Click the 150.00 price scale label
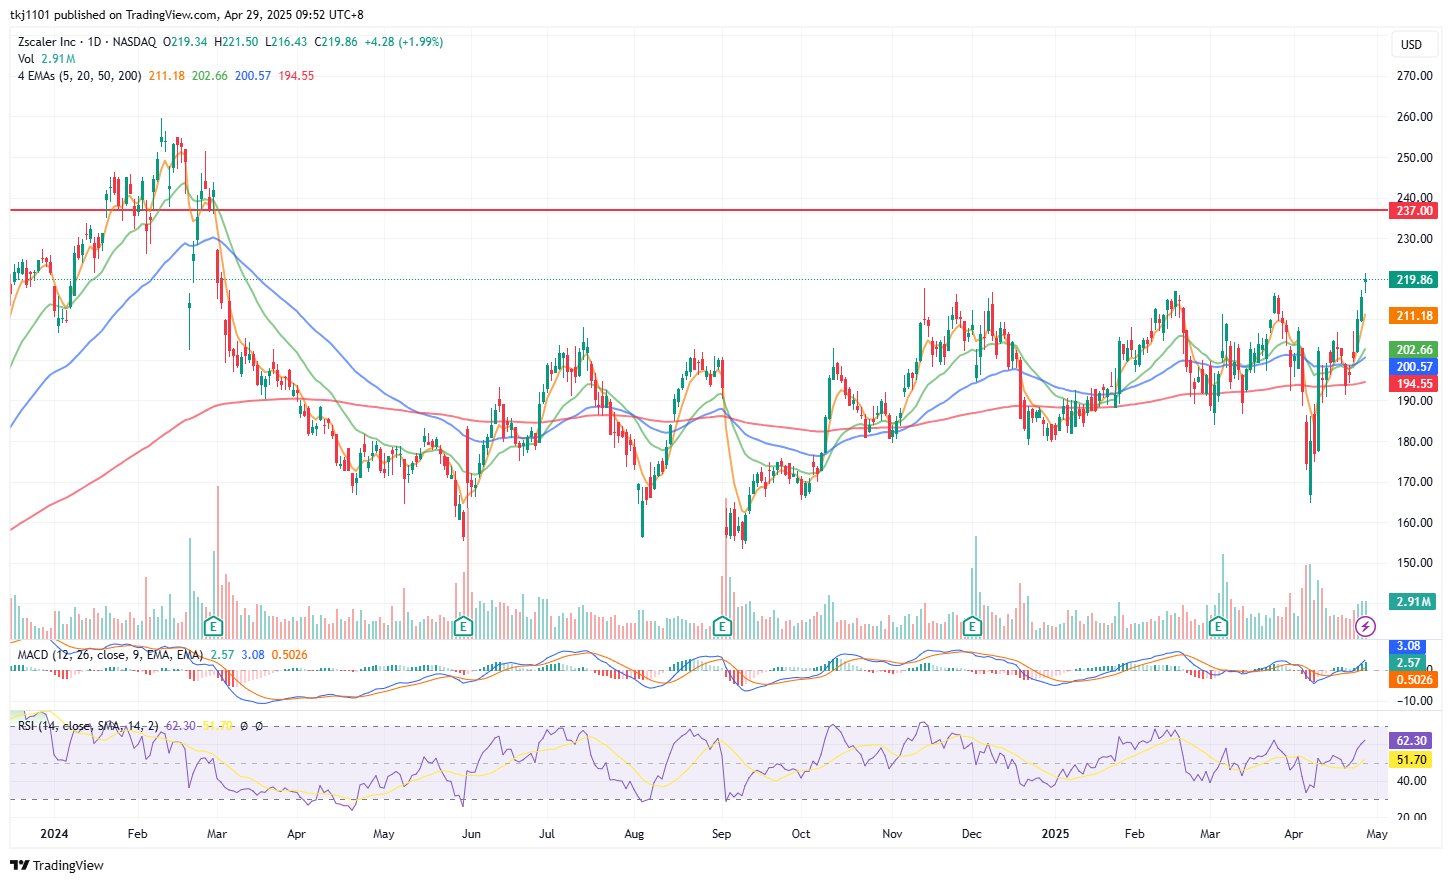 click(1414, 563)
